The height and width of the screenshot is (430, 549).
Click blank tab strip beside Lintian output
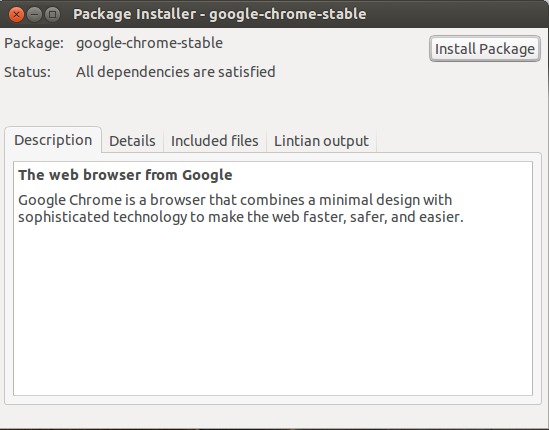(459, 141)
